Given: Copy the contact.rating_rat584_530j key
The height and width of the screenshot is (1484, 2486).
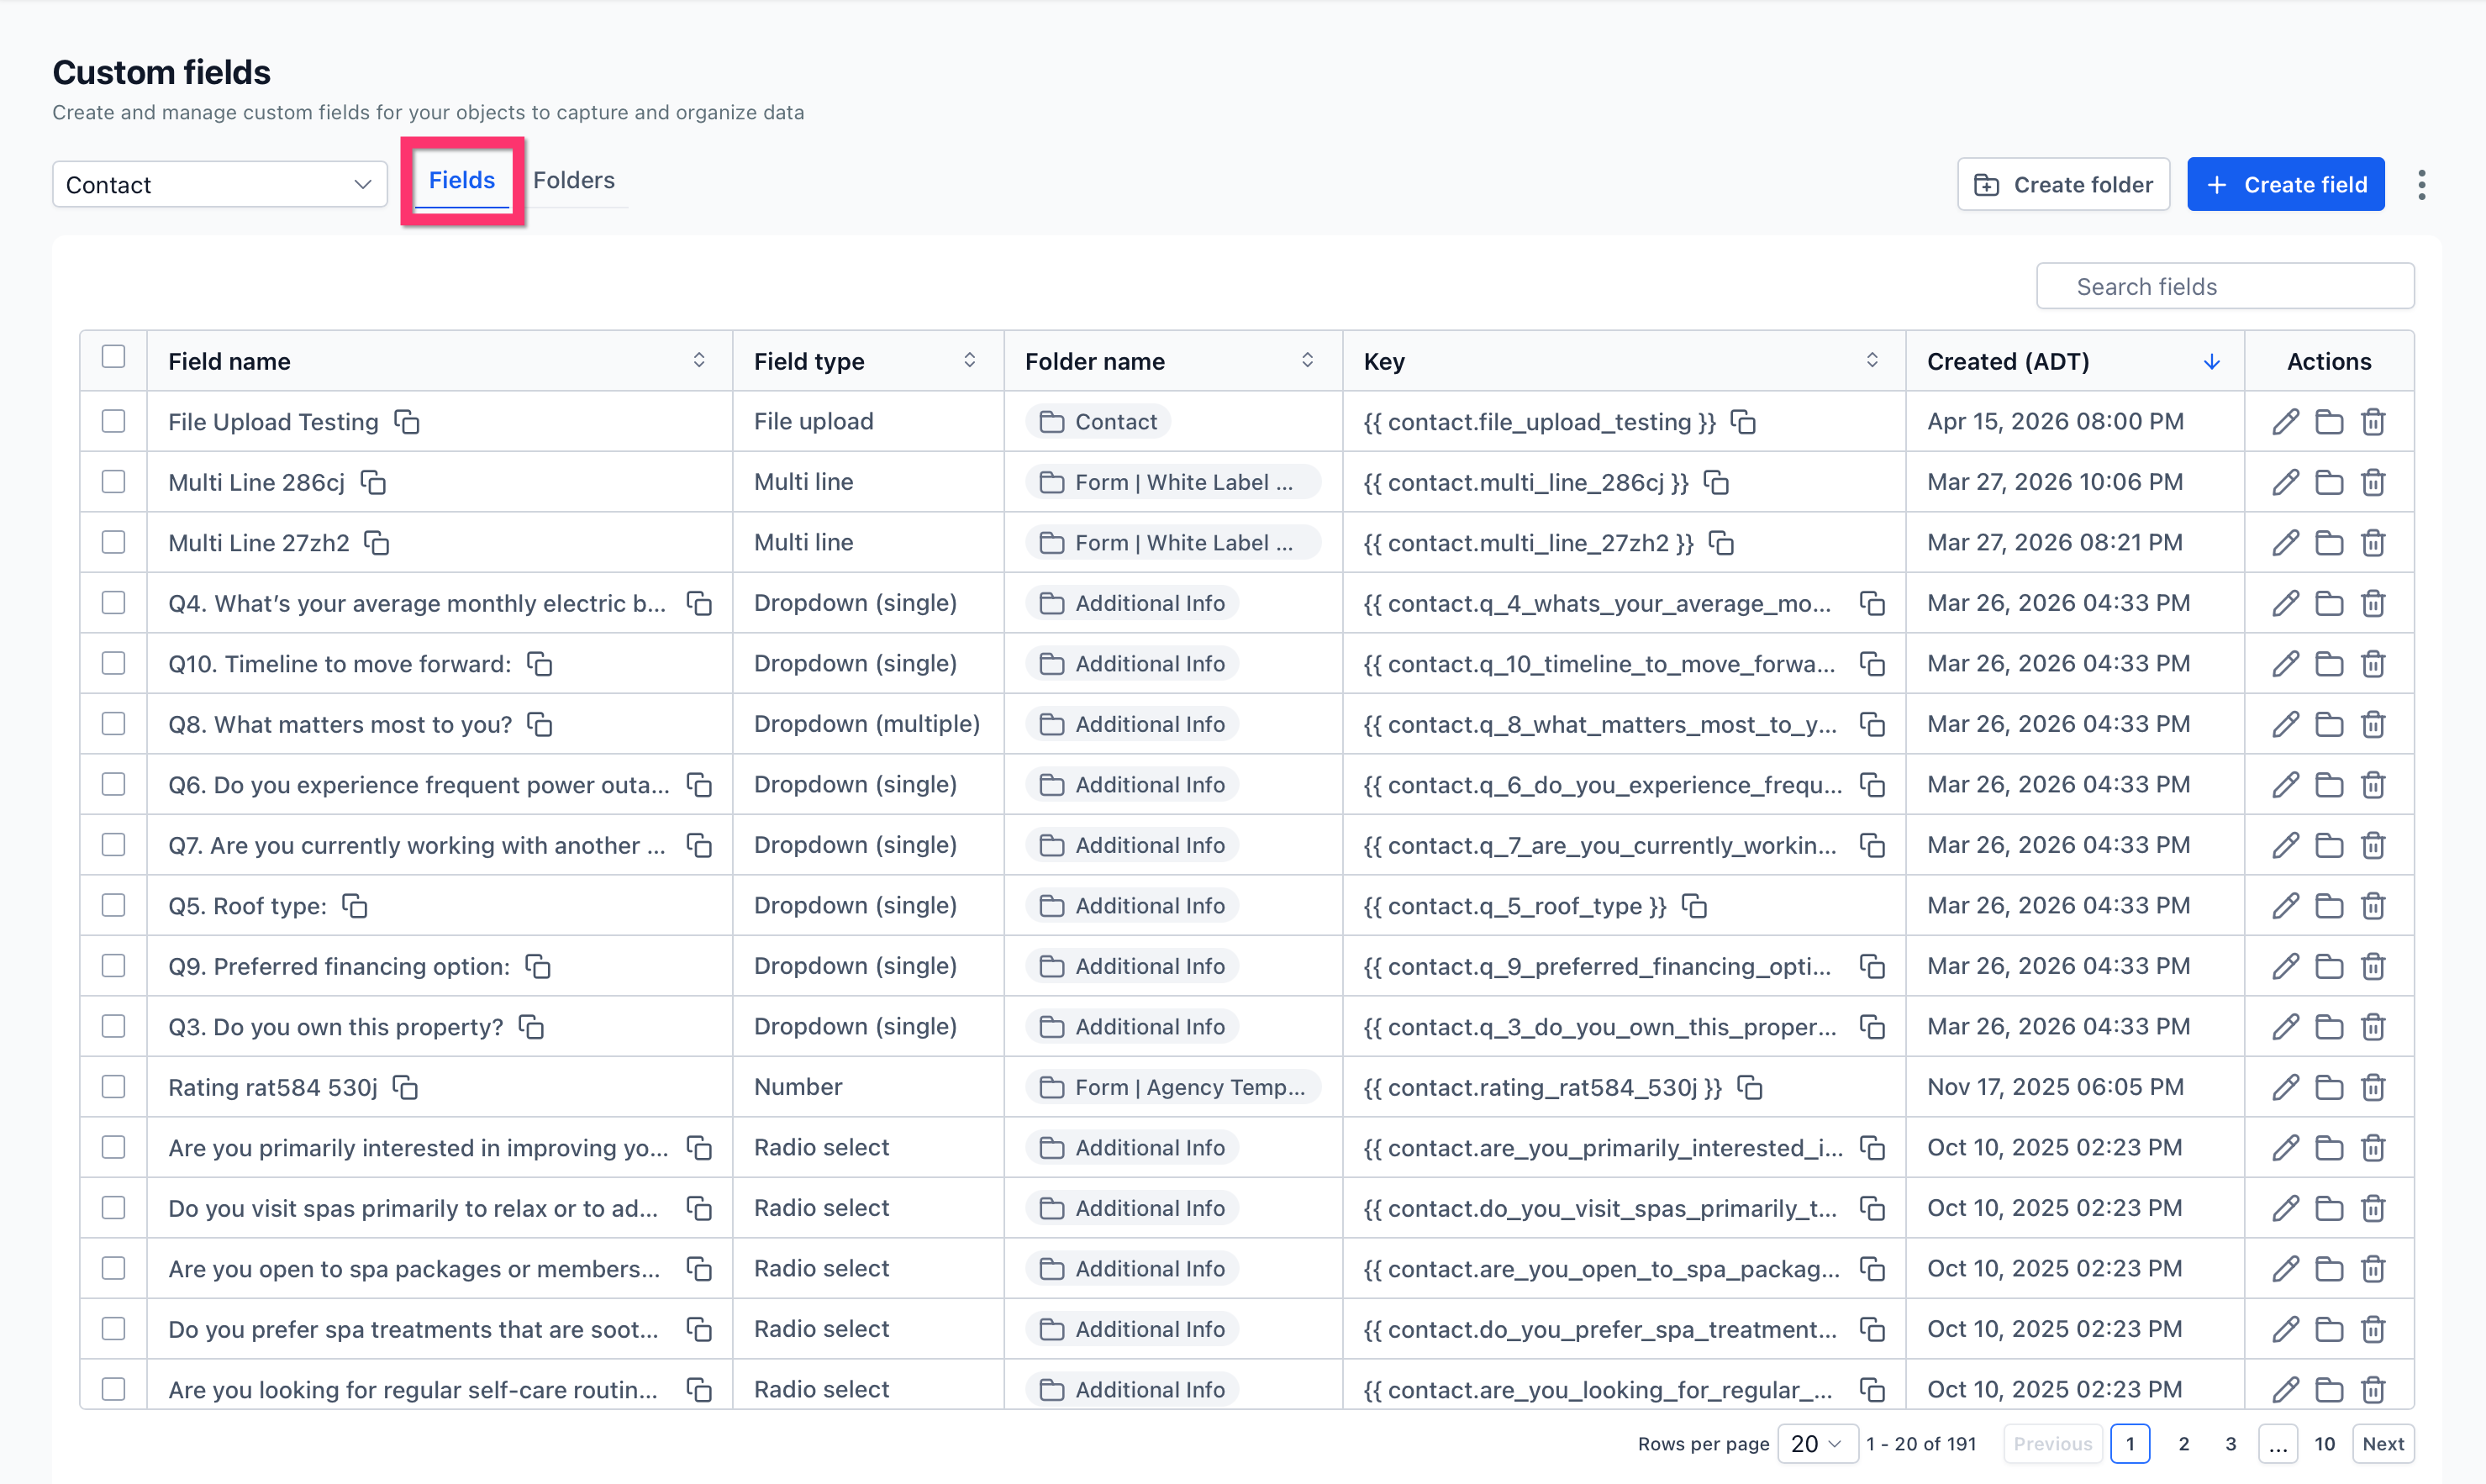Looking at the screenshot, I should (1750, 1087).
